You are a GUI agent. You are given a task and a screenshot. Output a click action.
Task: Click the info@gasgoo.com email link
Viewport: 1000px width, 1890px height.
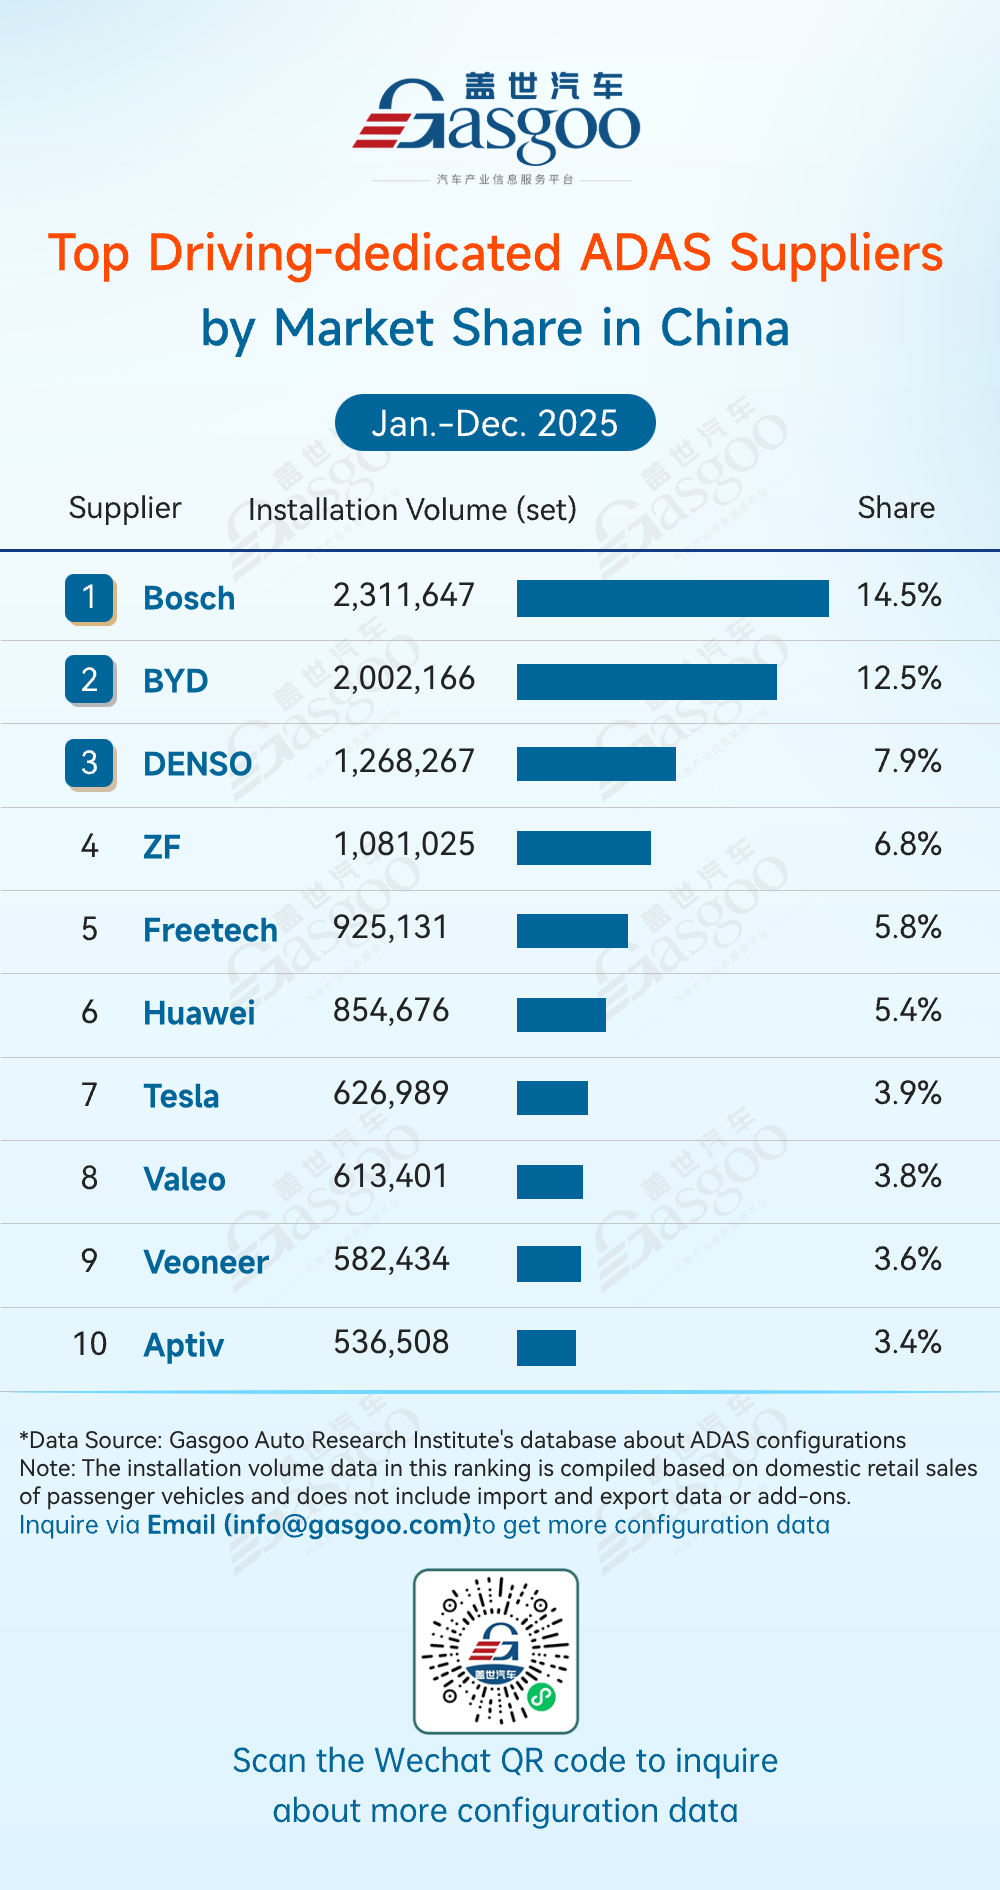tap(309, 1525)
